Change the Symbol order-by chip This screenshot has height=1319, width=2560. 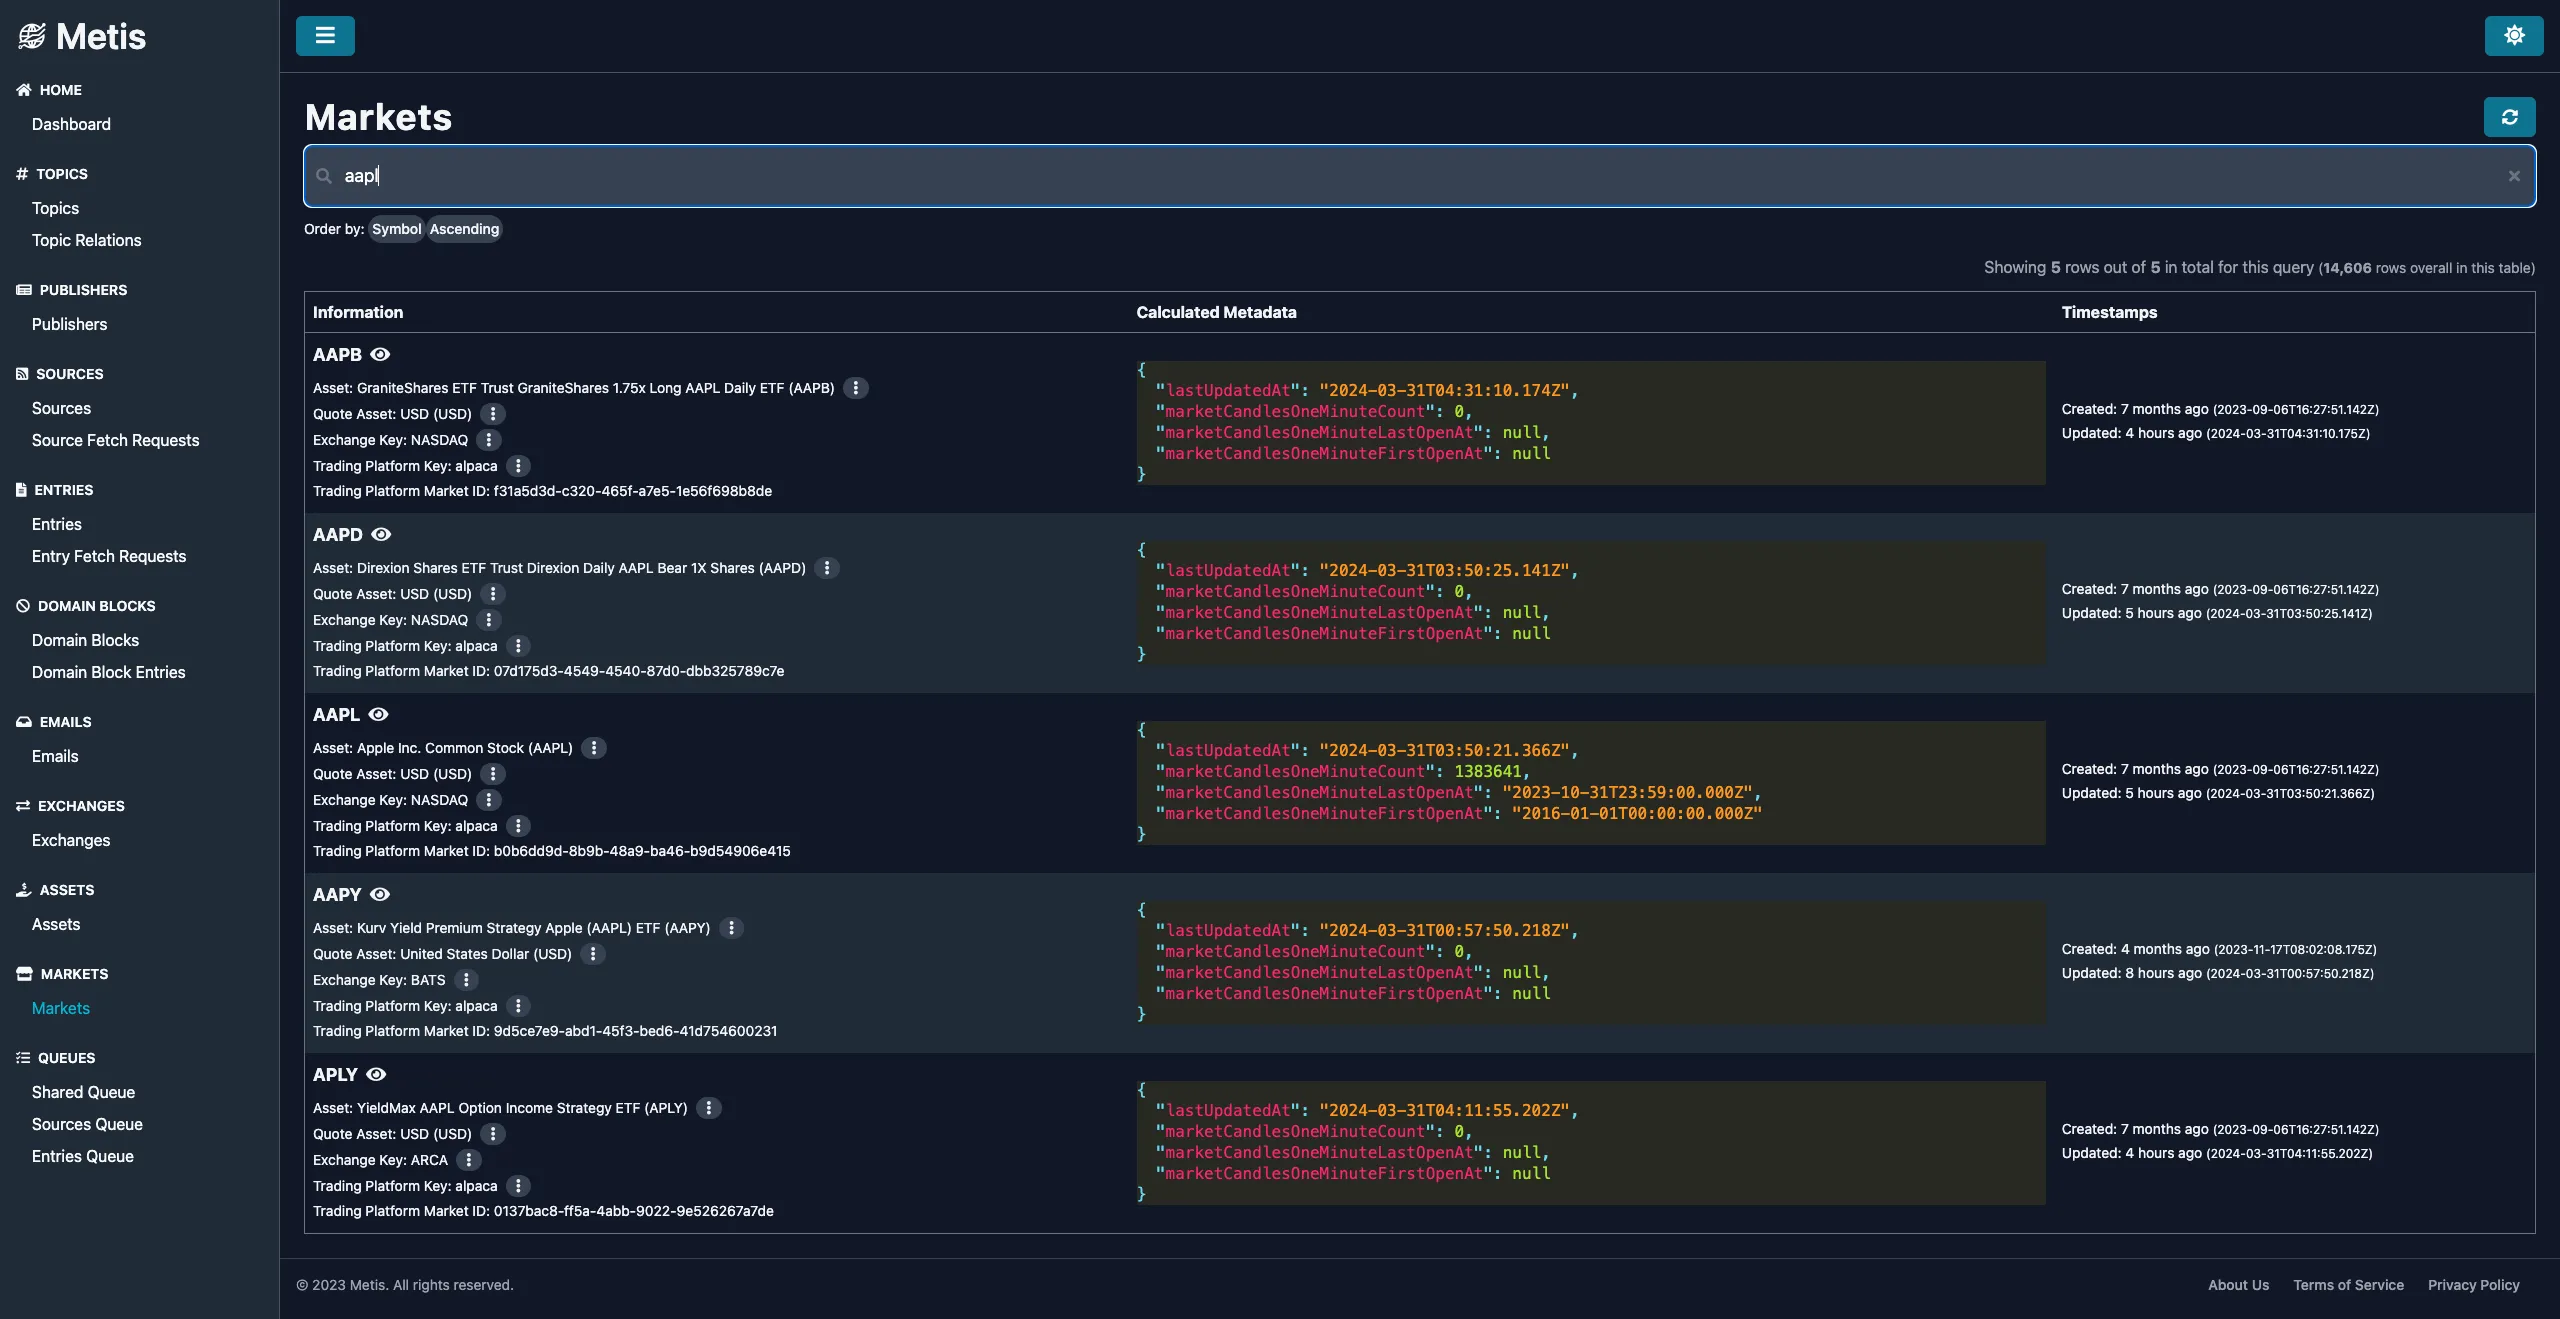[x=396, y=229]
